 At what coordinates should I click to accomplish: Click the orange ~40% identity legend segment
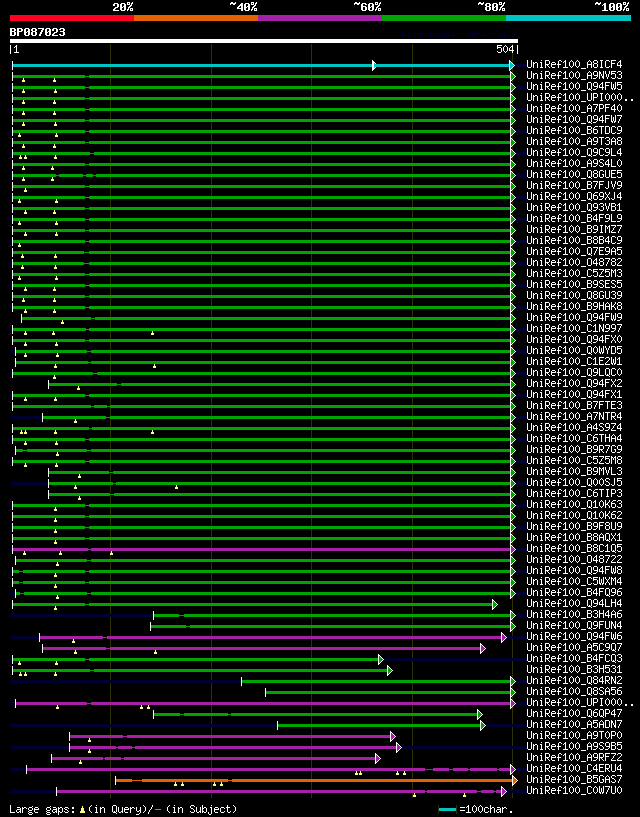click(196, 18)
